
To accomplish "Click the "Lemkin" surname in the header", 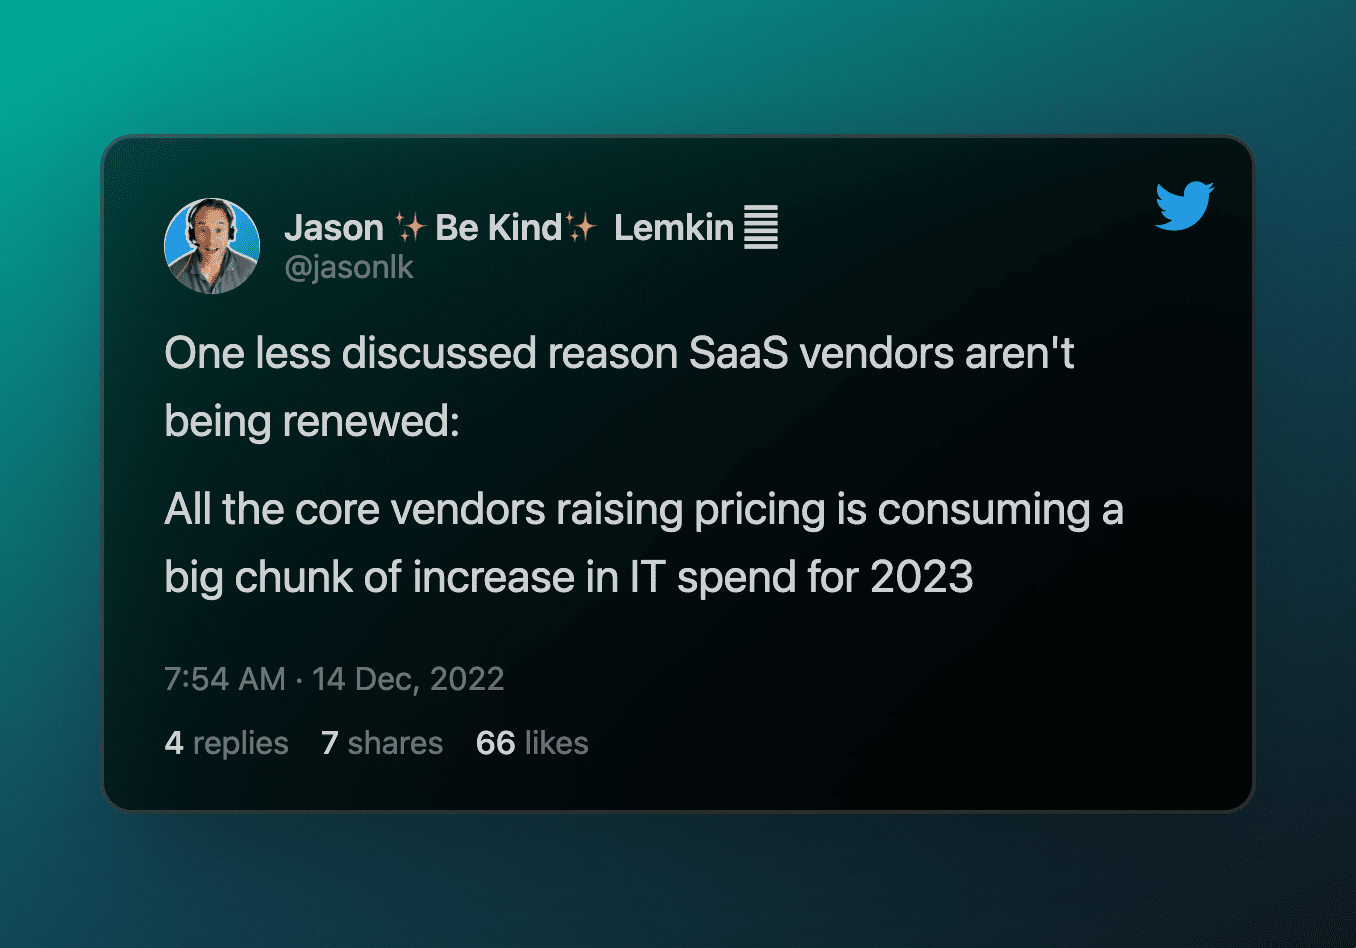I will tap(673, 228).
